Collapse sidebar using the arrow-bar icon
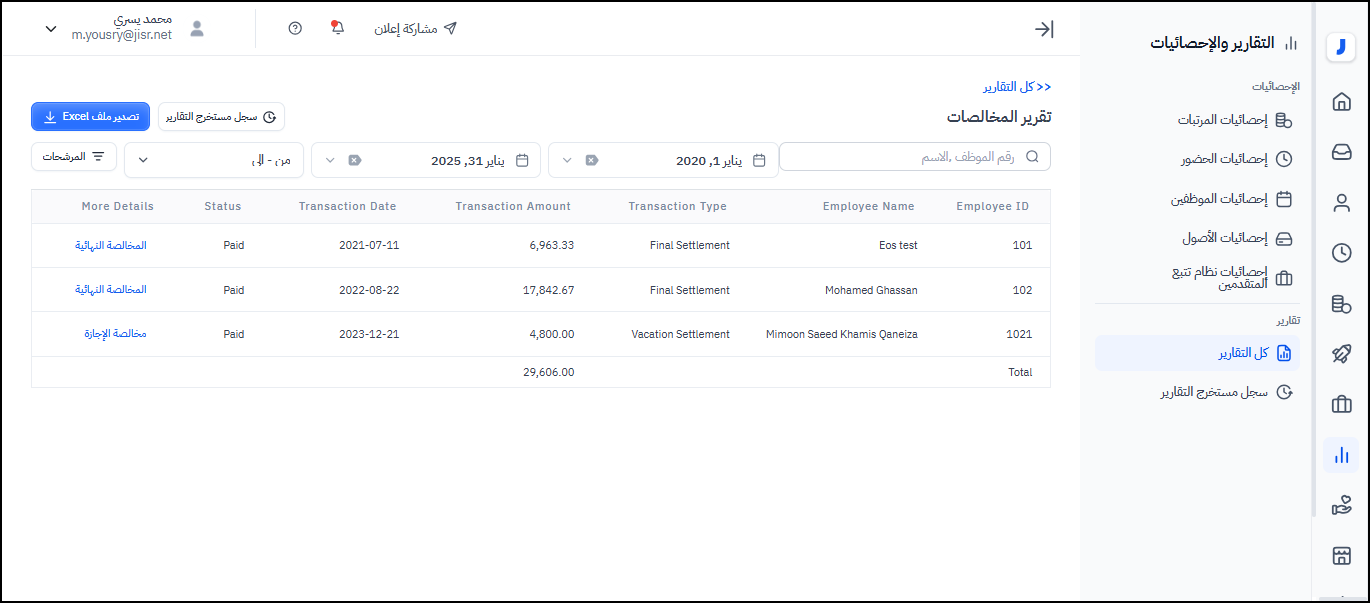 (x=1044, y=29)
